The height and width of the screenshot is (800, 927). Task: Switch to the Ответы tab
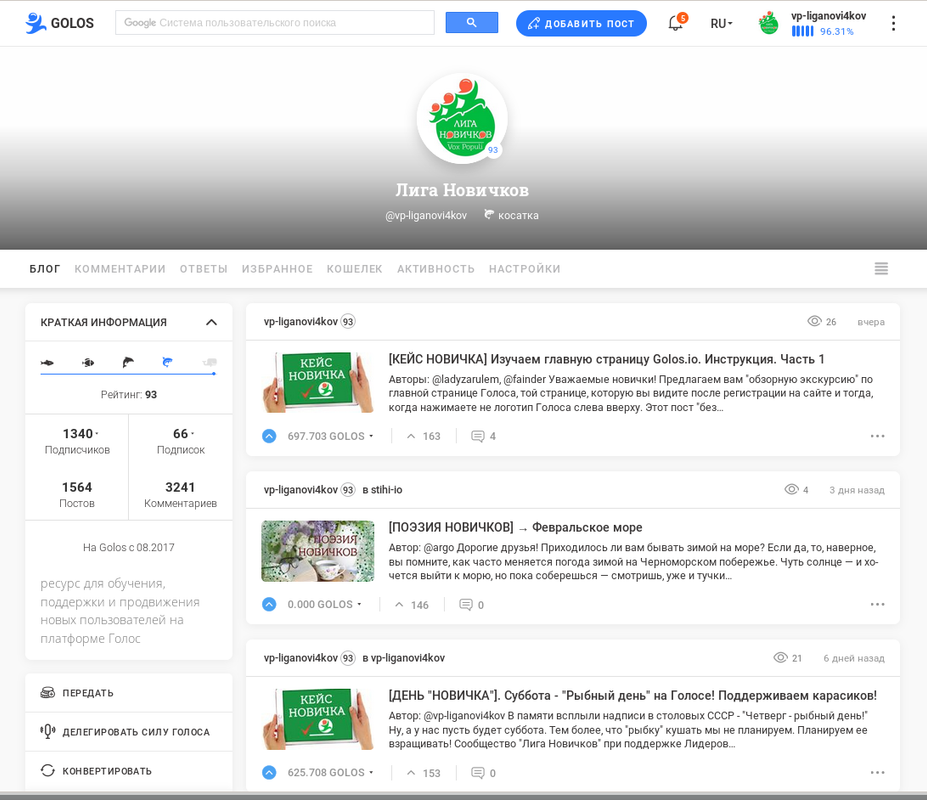(203, 269)
